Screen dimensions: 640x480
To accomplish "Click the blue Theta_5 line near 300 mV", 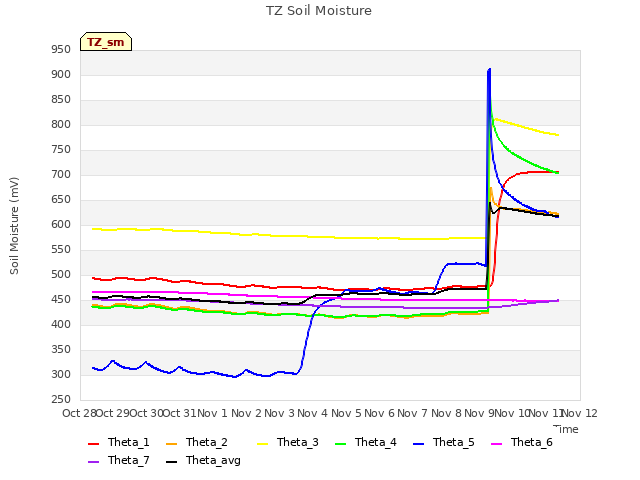I will [196, 373].
